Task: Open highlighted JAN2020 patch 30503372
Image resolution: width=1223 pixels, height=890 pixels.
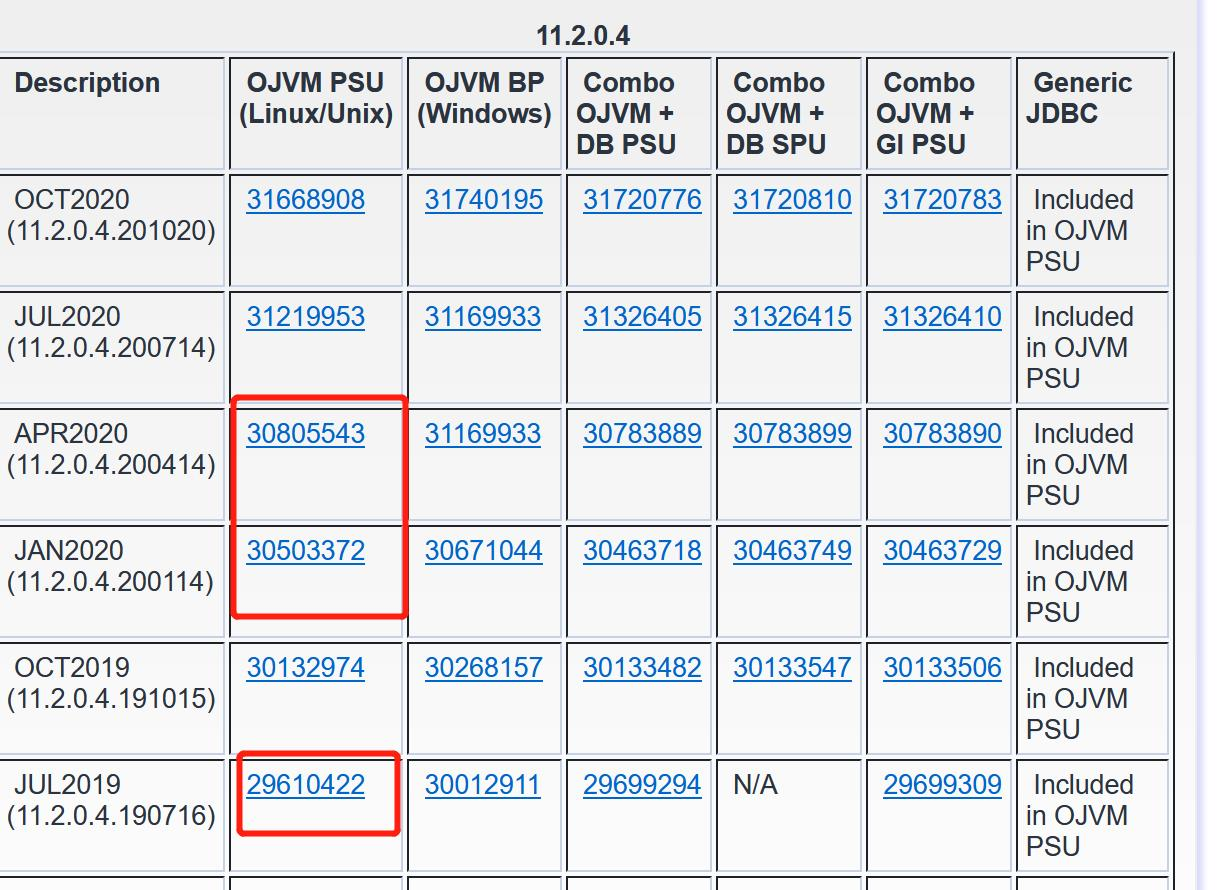Action: pyautogui.click(x=305, y=551)
